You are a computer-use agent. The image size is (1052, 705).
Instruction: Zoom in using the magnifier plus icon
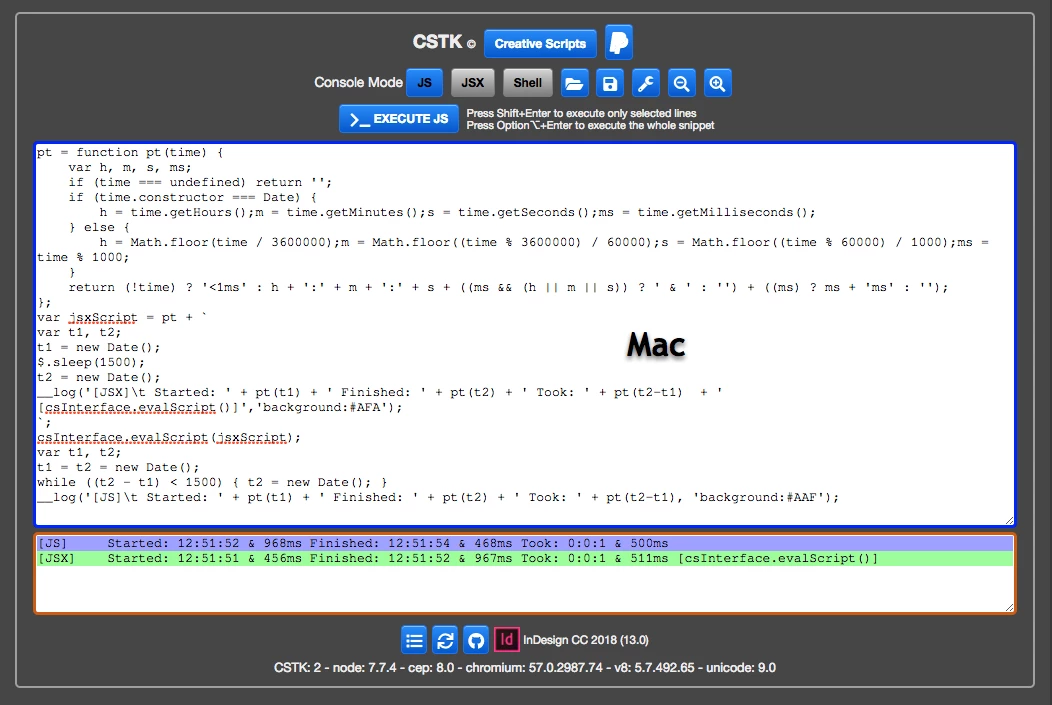click(717, 83)
